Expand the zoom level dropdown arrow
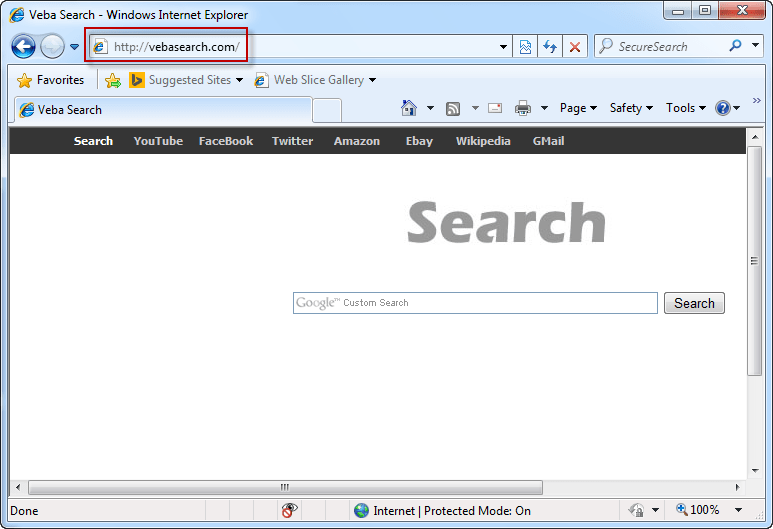 pos(738,510)
